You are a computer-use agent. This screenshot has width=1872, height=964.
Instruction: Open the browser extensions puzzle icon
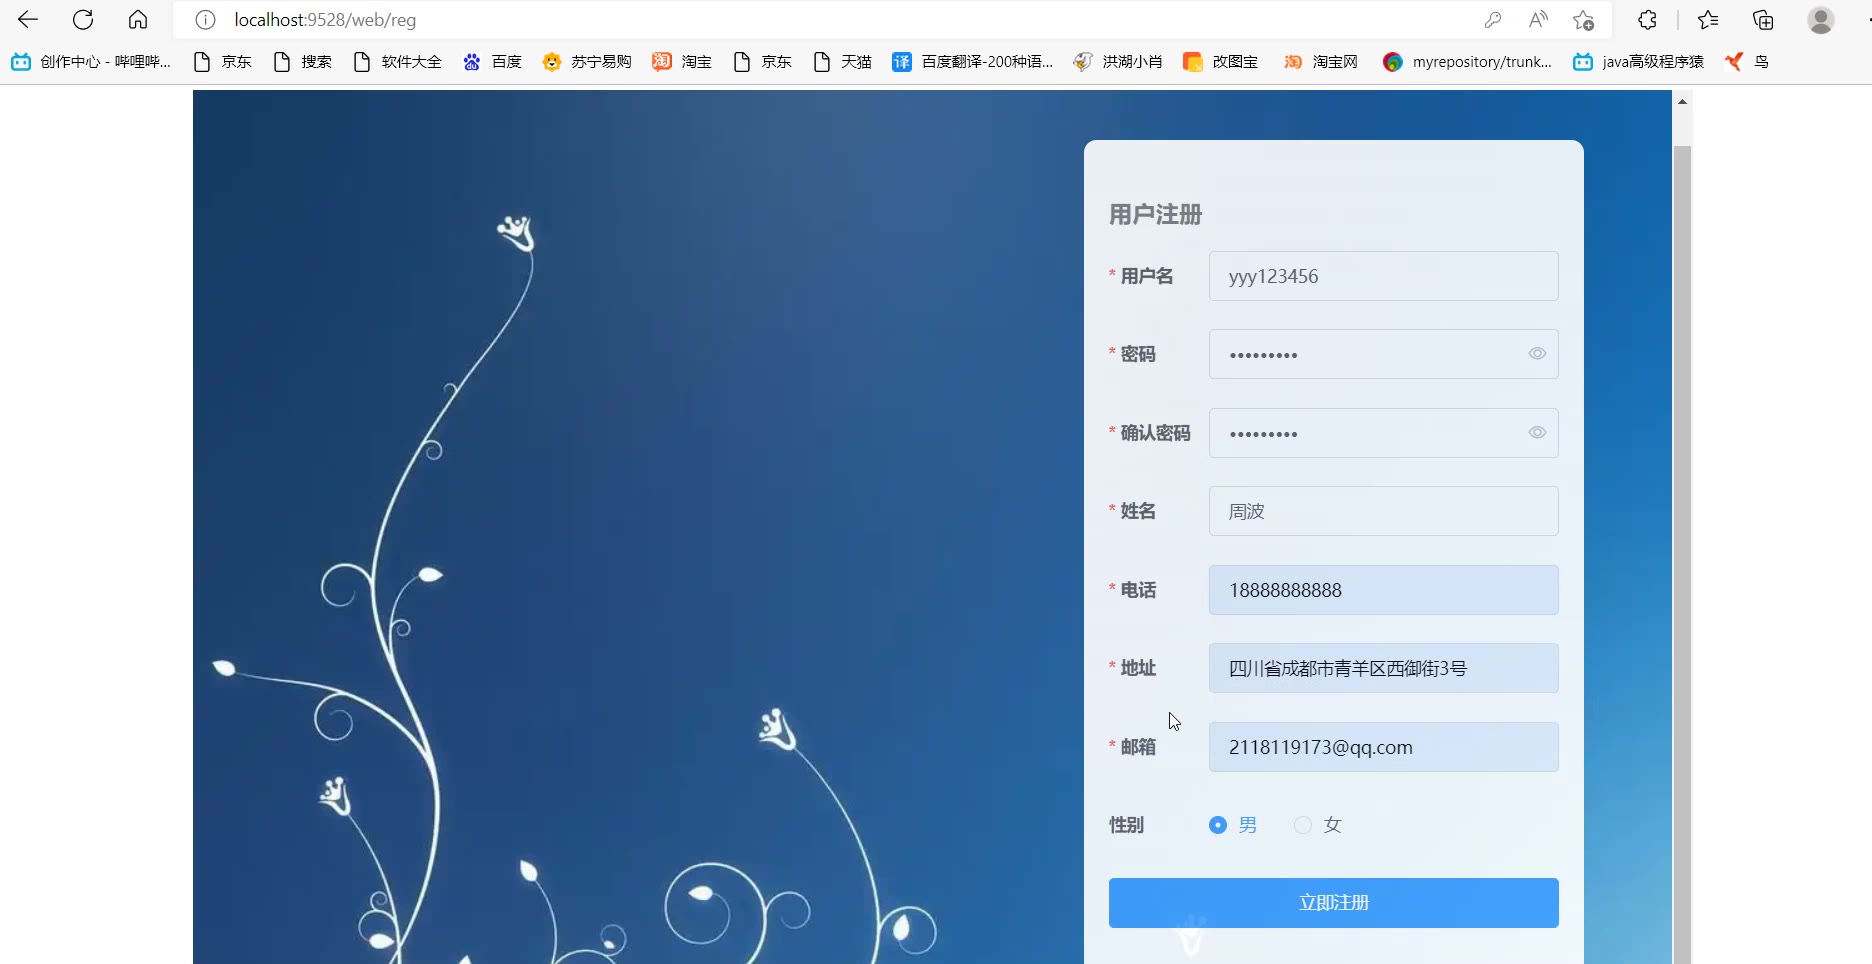(x=1647, y=20)
